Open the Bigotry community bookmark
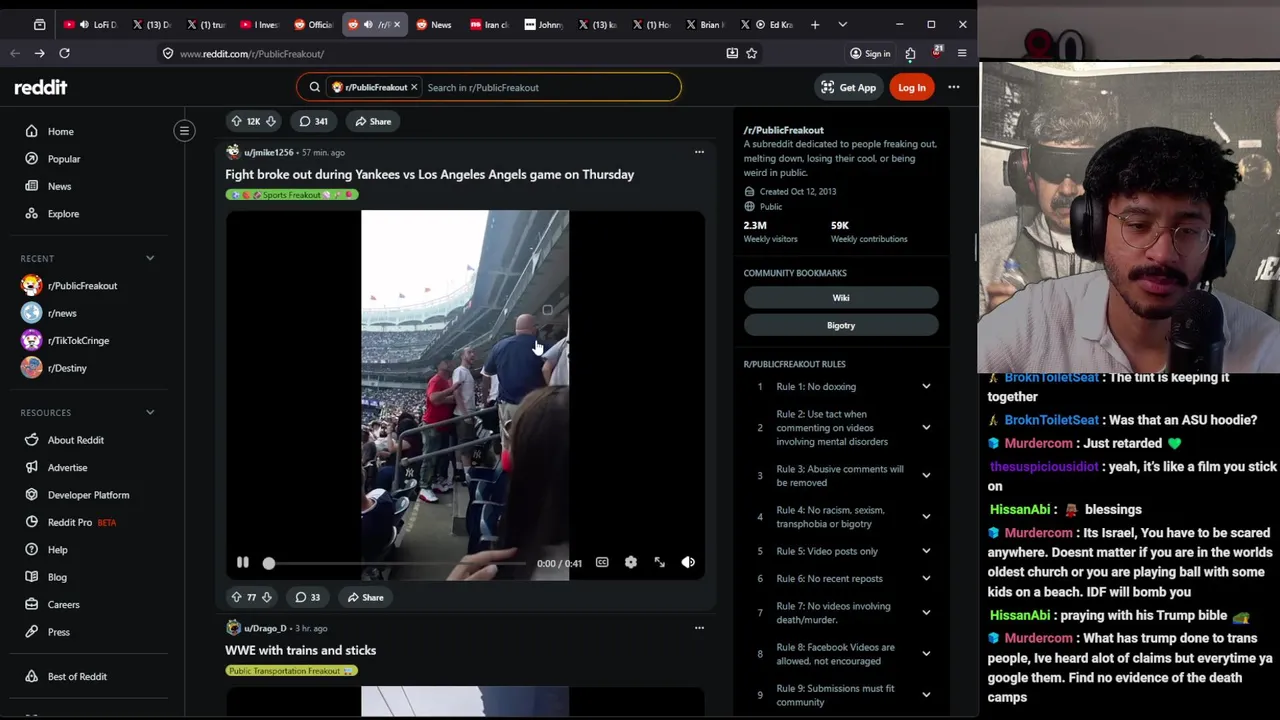Image resolution: width=1280 pixels, height=720 pixels. pyautogui.click(x=841, y=325)
